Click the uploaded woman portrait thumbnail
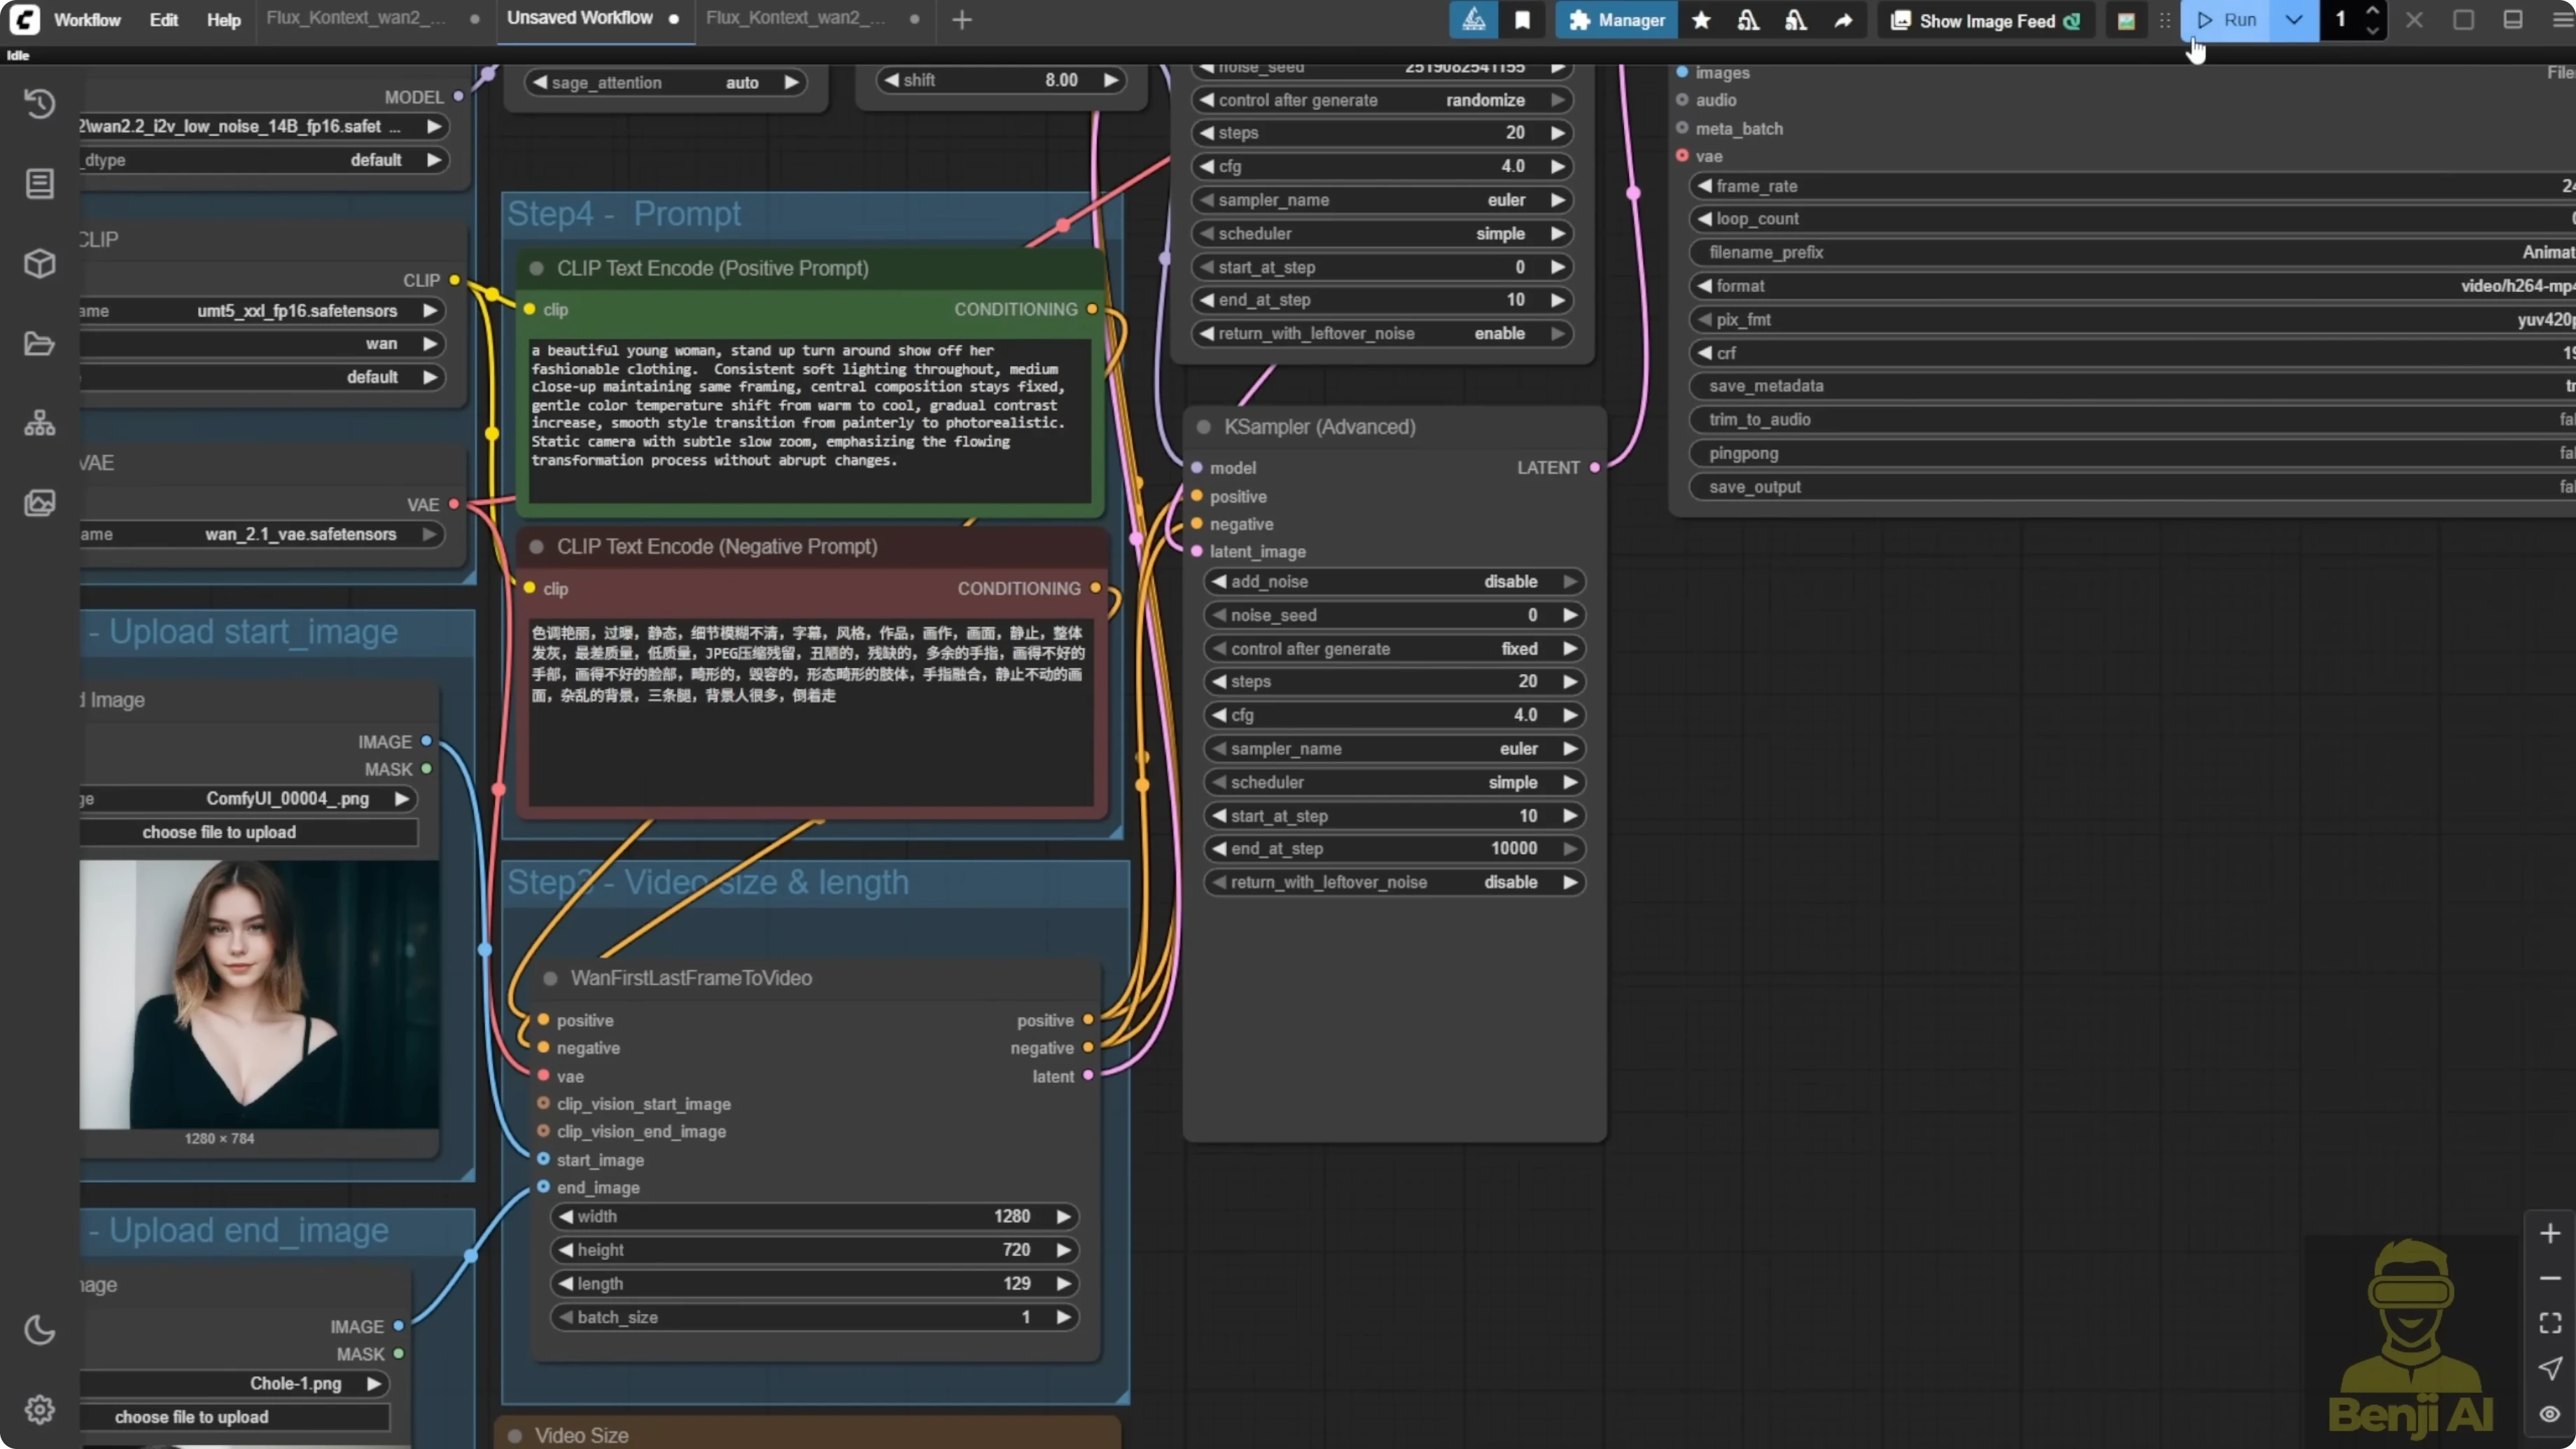Screen dimensions: 2576x1449 pos(260,995)
